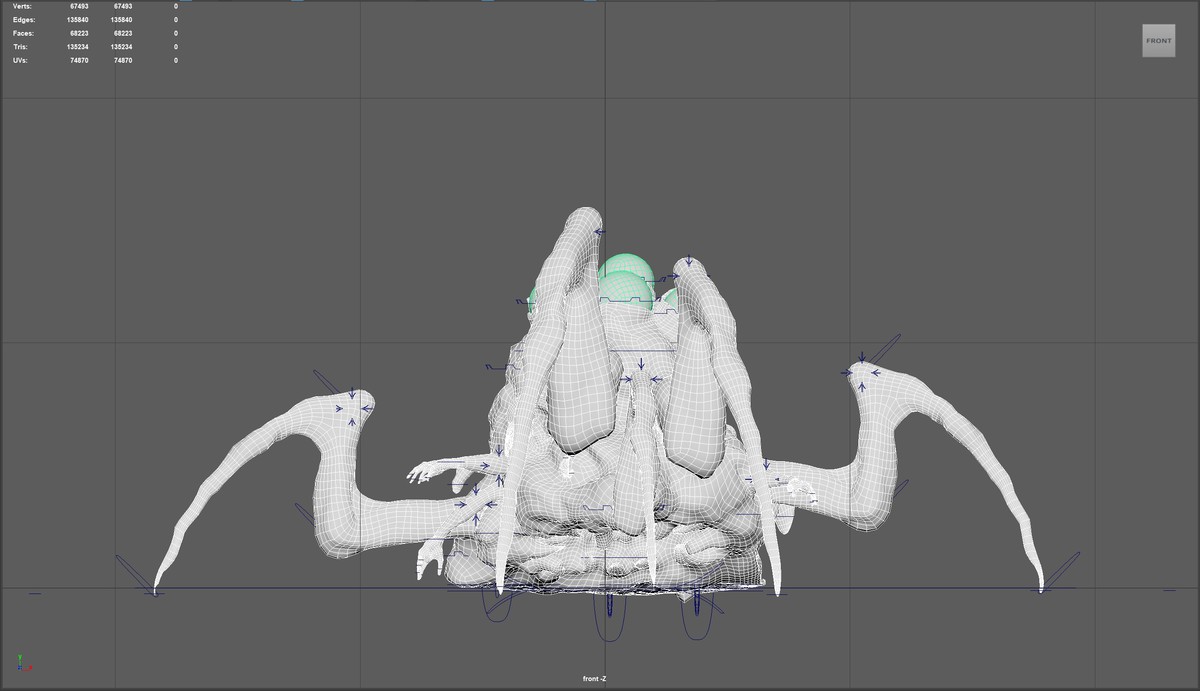Image resolution: width=1200 pixels, height=691 pixels.
Task: Select the "Edges:" poly count label
Action: click(x=24, y=20)
